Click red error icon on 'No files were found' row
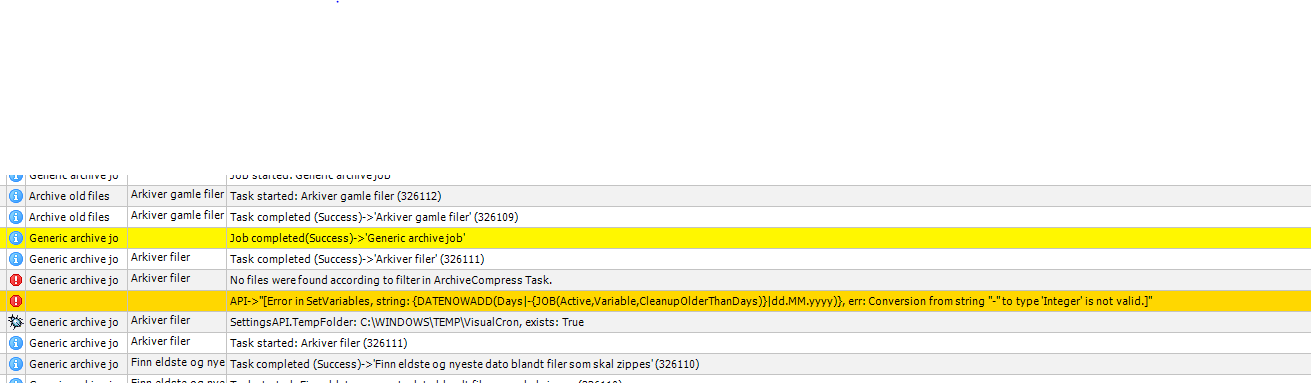 coord(15,280)
